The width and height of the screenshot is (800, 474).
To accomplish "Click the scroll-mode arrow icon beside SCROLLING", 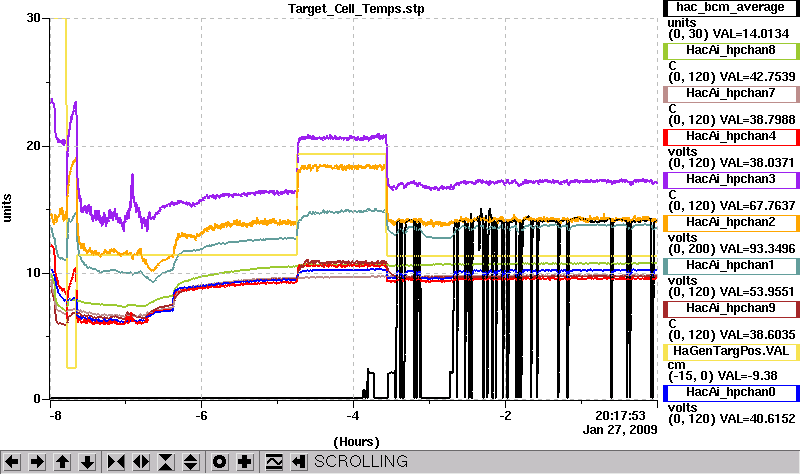I will tap(299, 462).
